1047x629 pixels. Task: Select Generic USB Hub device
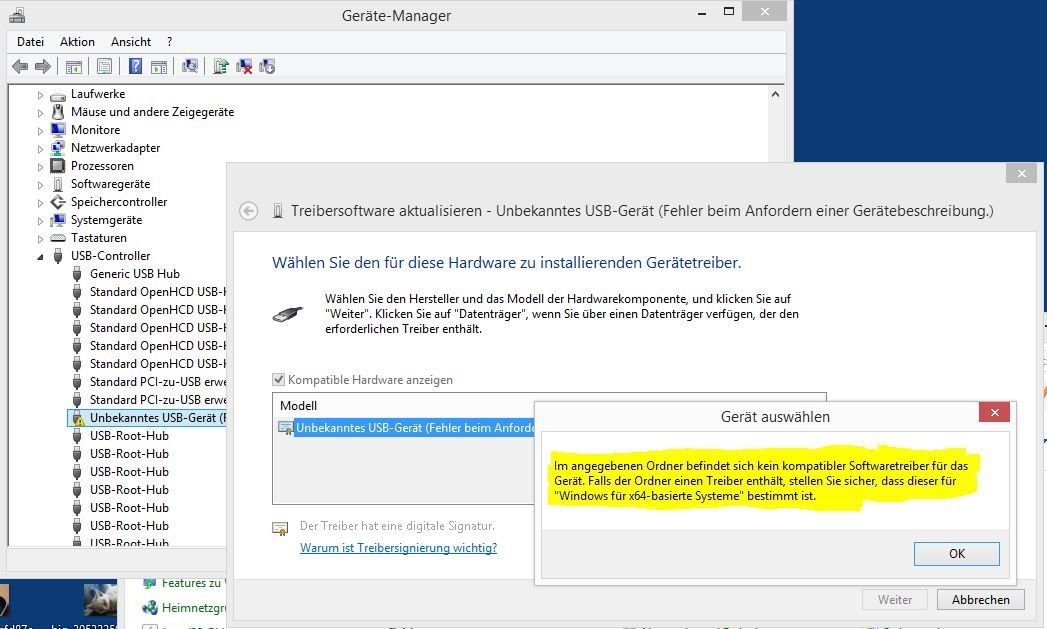134,274
